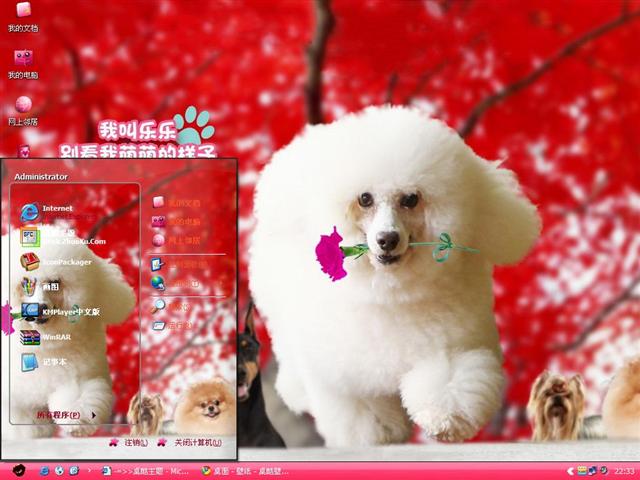This screenshot has width=640, height=480.
Task: Launch Internet Explorer from quick launch bar
Action: [44, 471]
